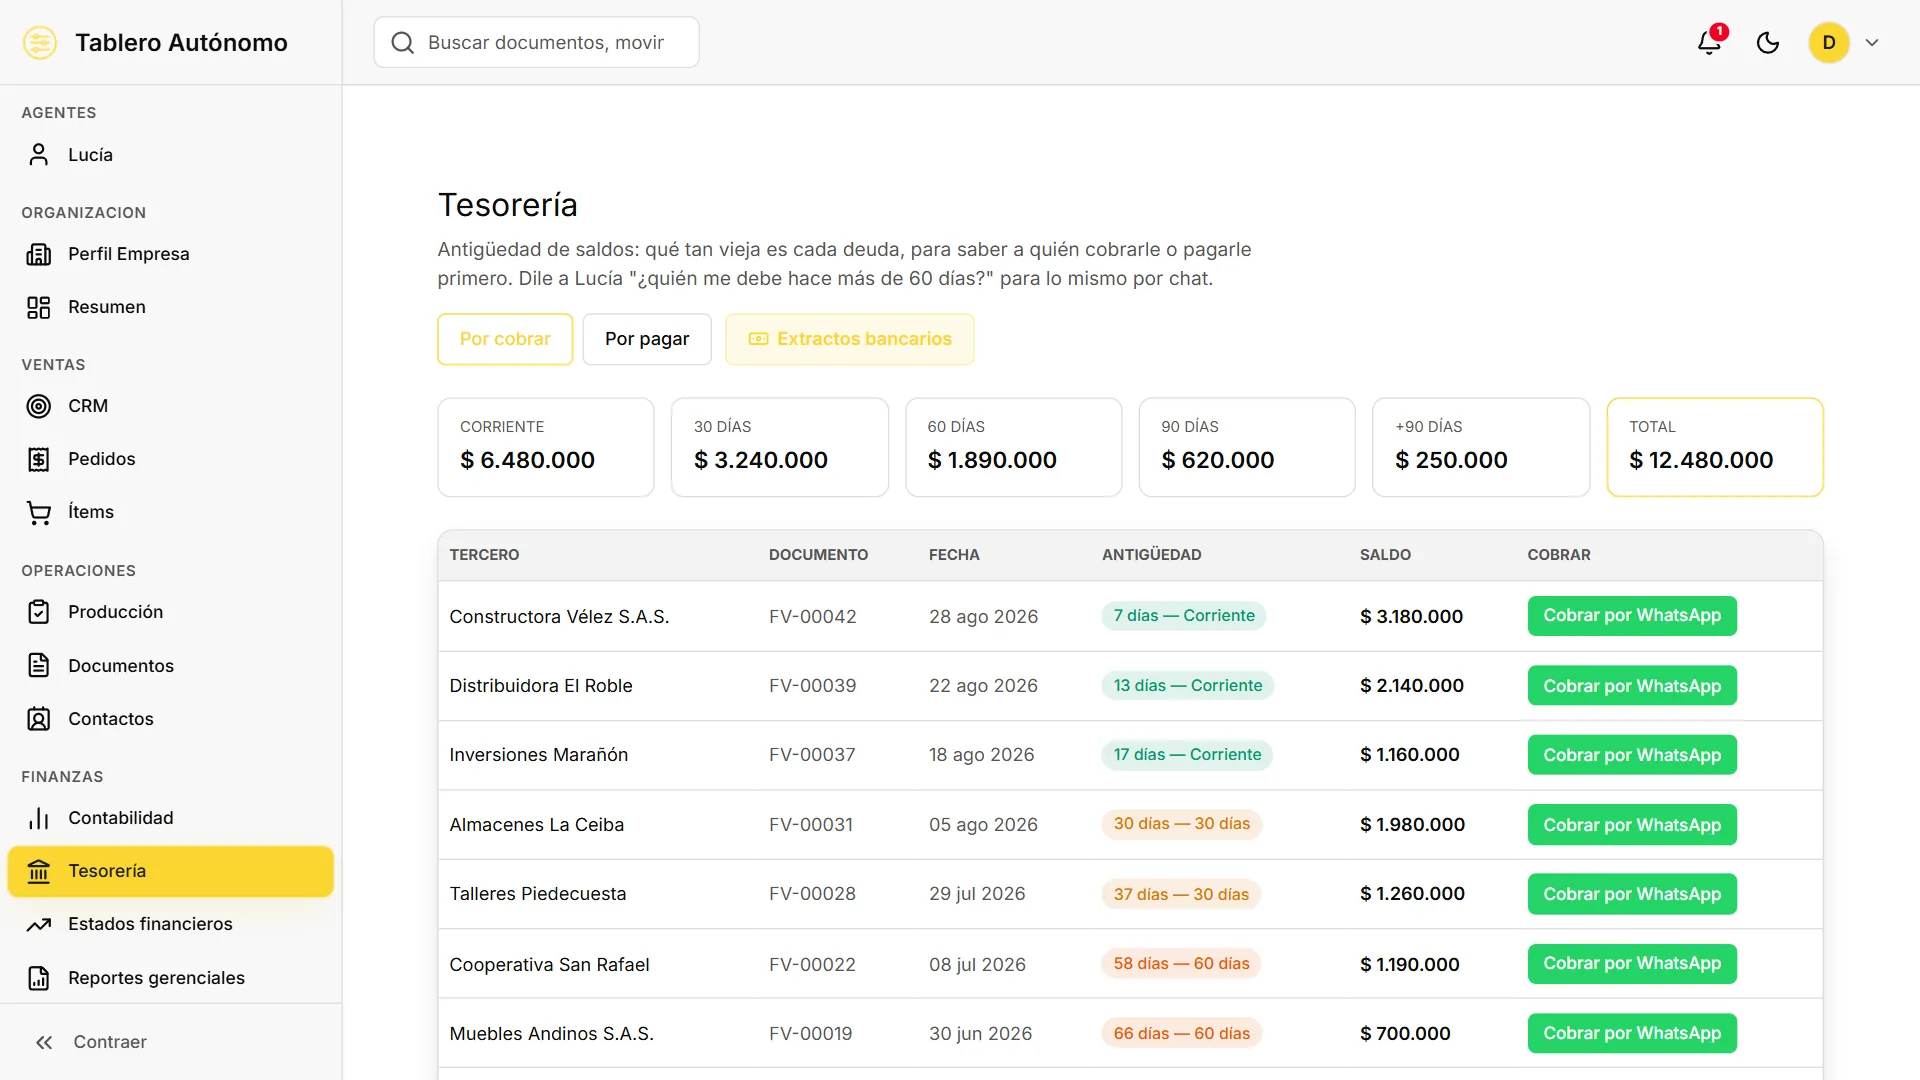
Task: Click document FV-00031
Action: pos(811,825)
